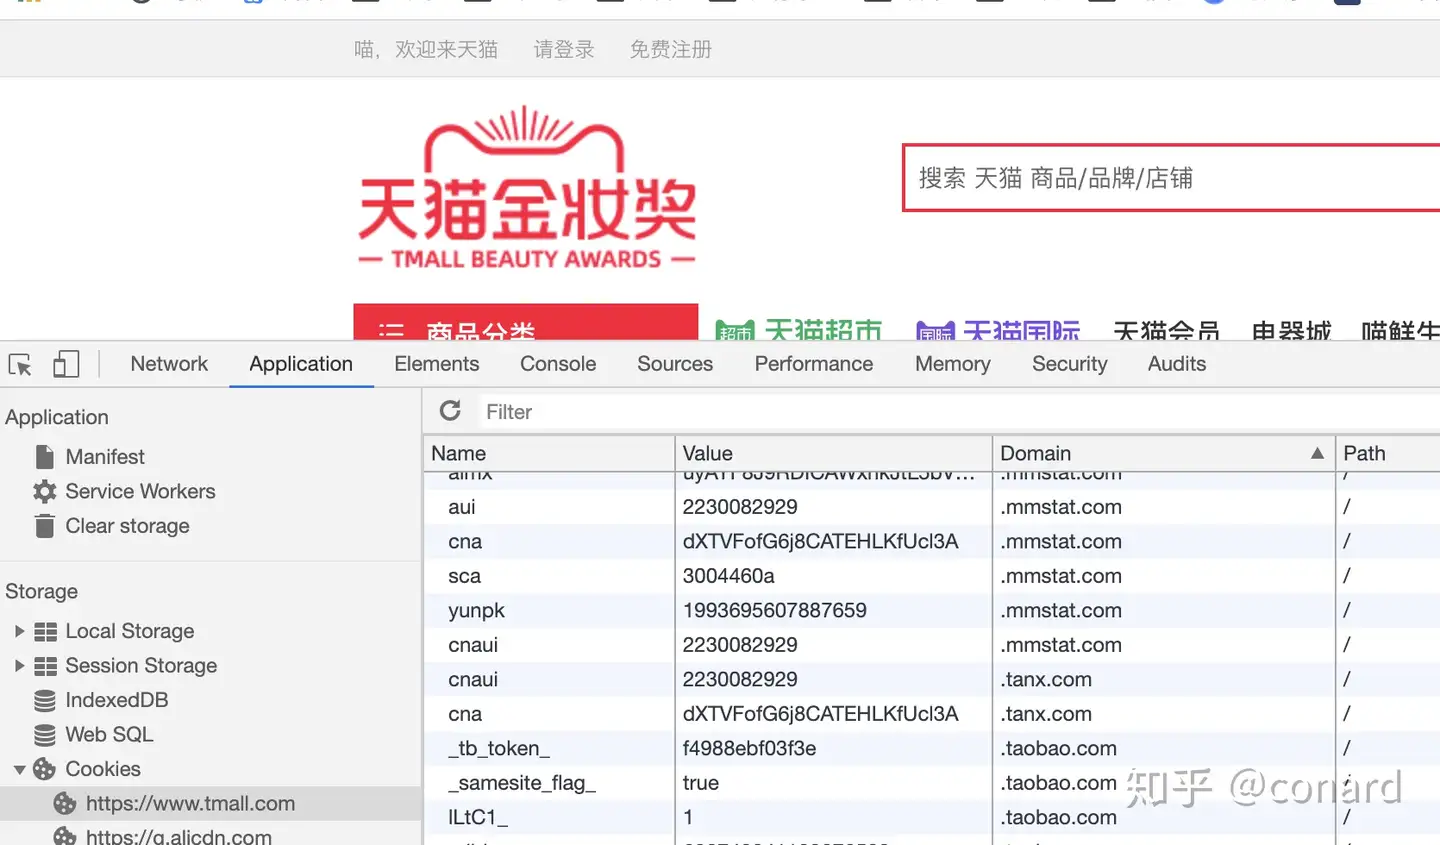Open the Console tab
This screenshot has width=1440, height=845.
558,364
